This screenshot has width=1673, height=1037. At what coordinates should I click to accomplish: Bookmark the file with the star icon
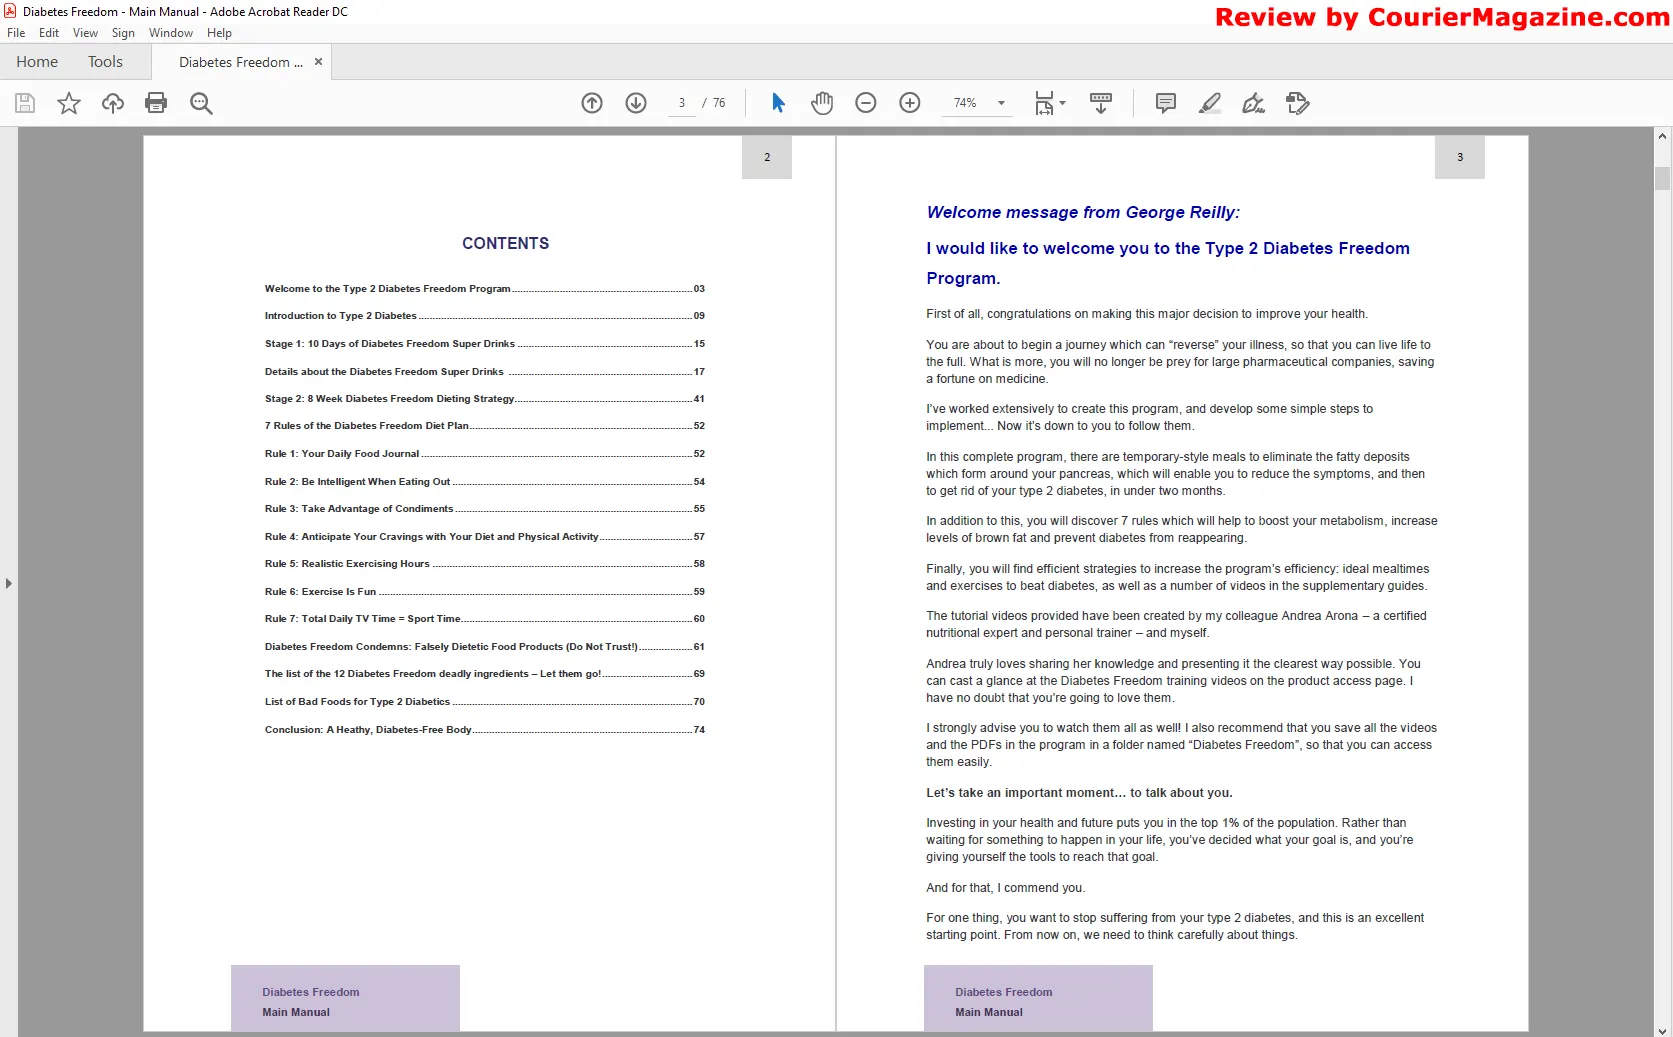pos(69,103)
